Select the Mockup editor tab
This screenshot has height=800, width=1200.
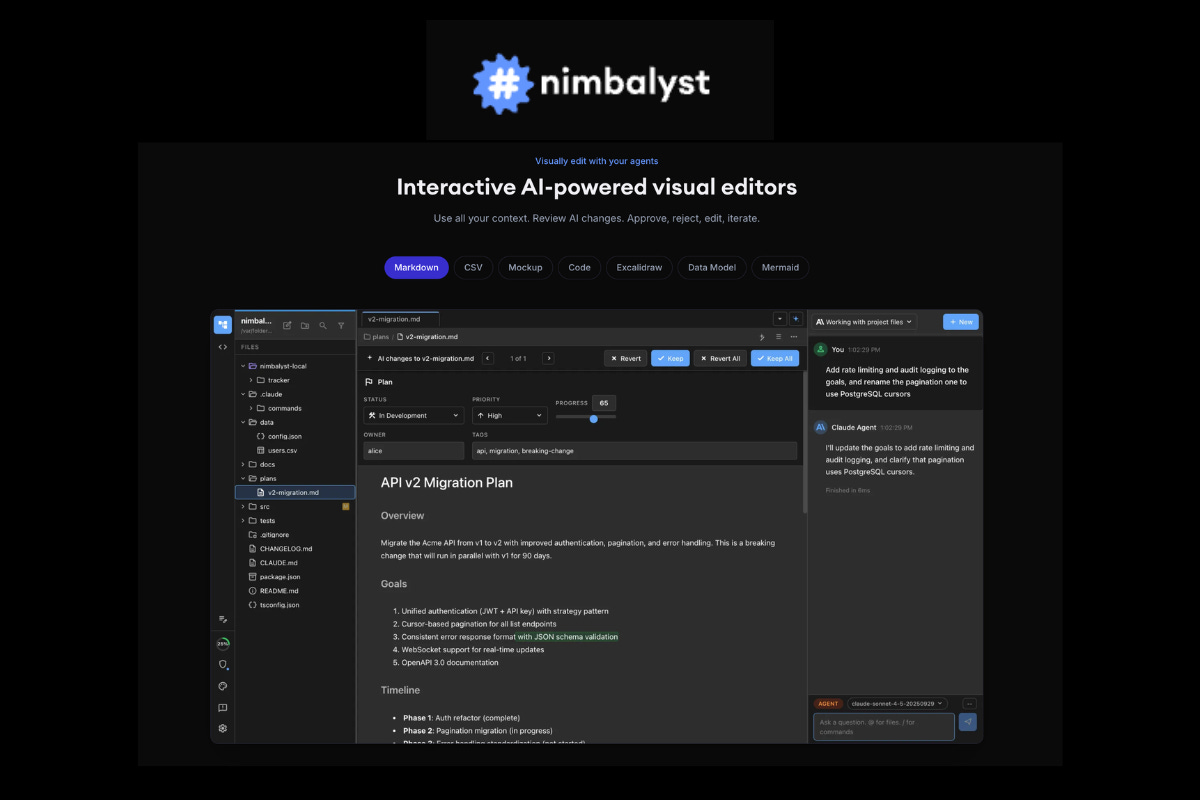[x=525, y=268]
